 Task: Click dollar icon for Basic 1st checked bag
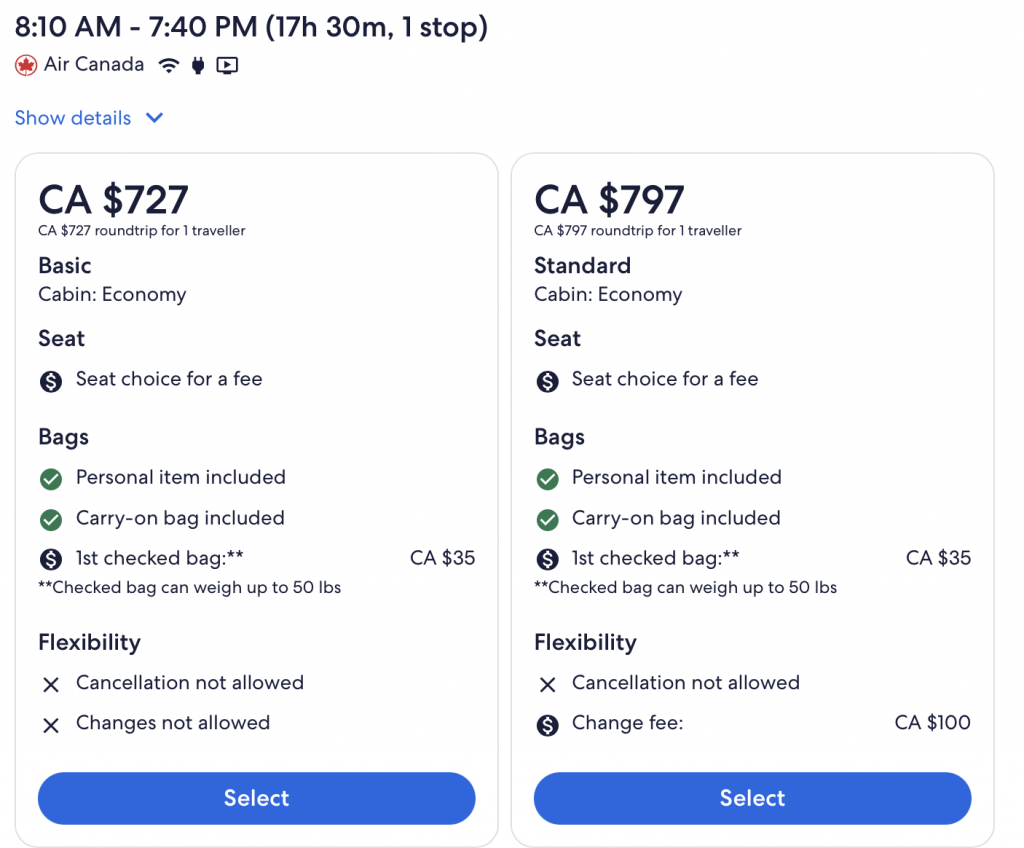[51, 560]
